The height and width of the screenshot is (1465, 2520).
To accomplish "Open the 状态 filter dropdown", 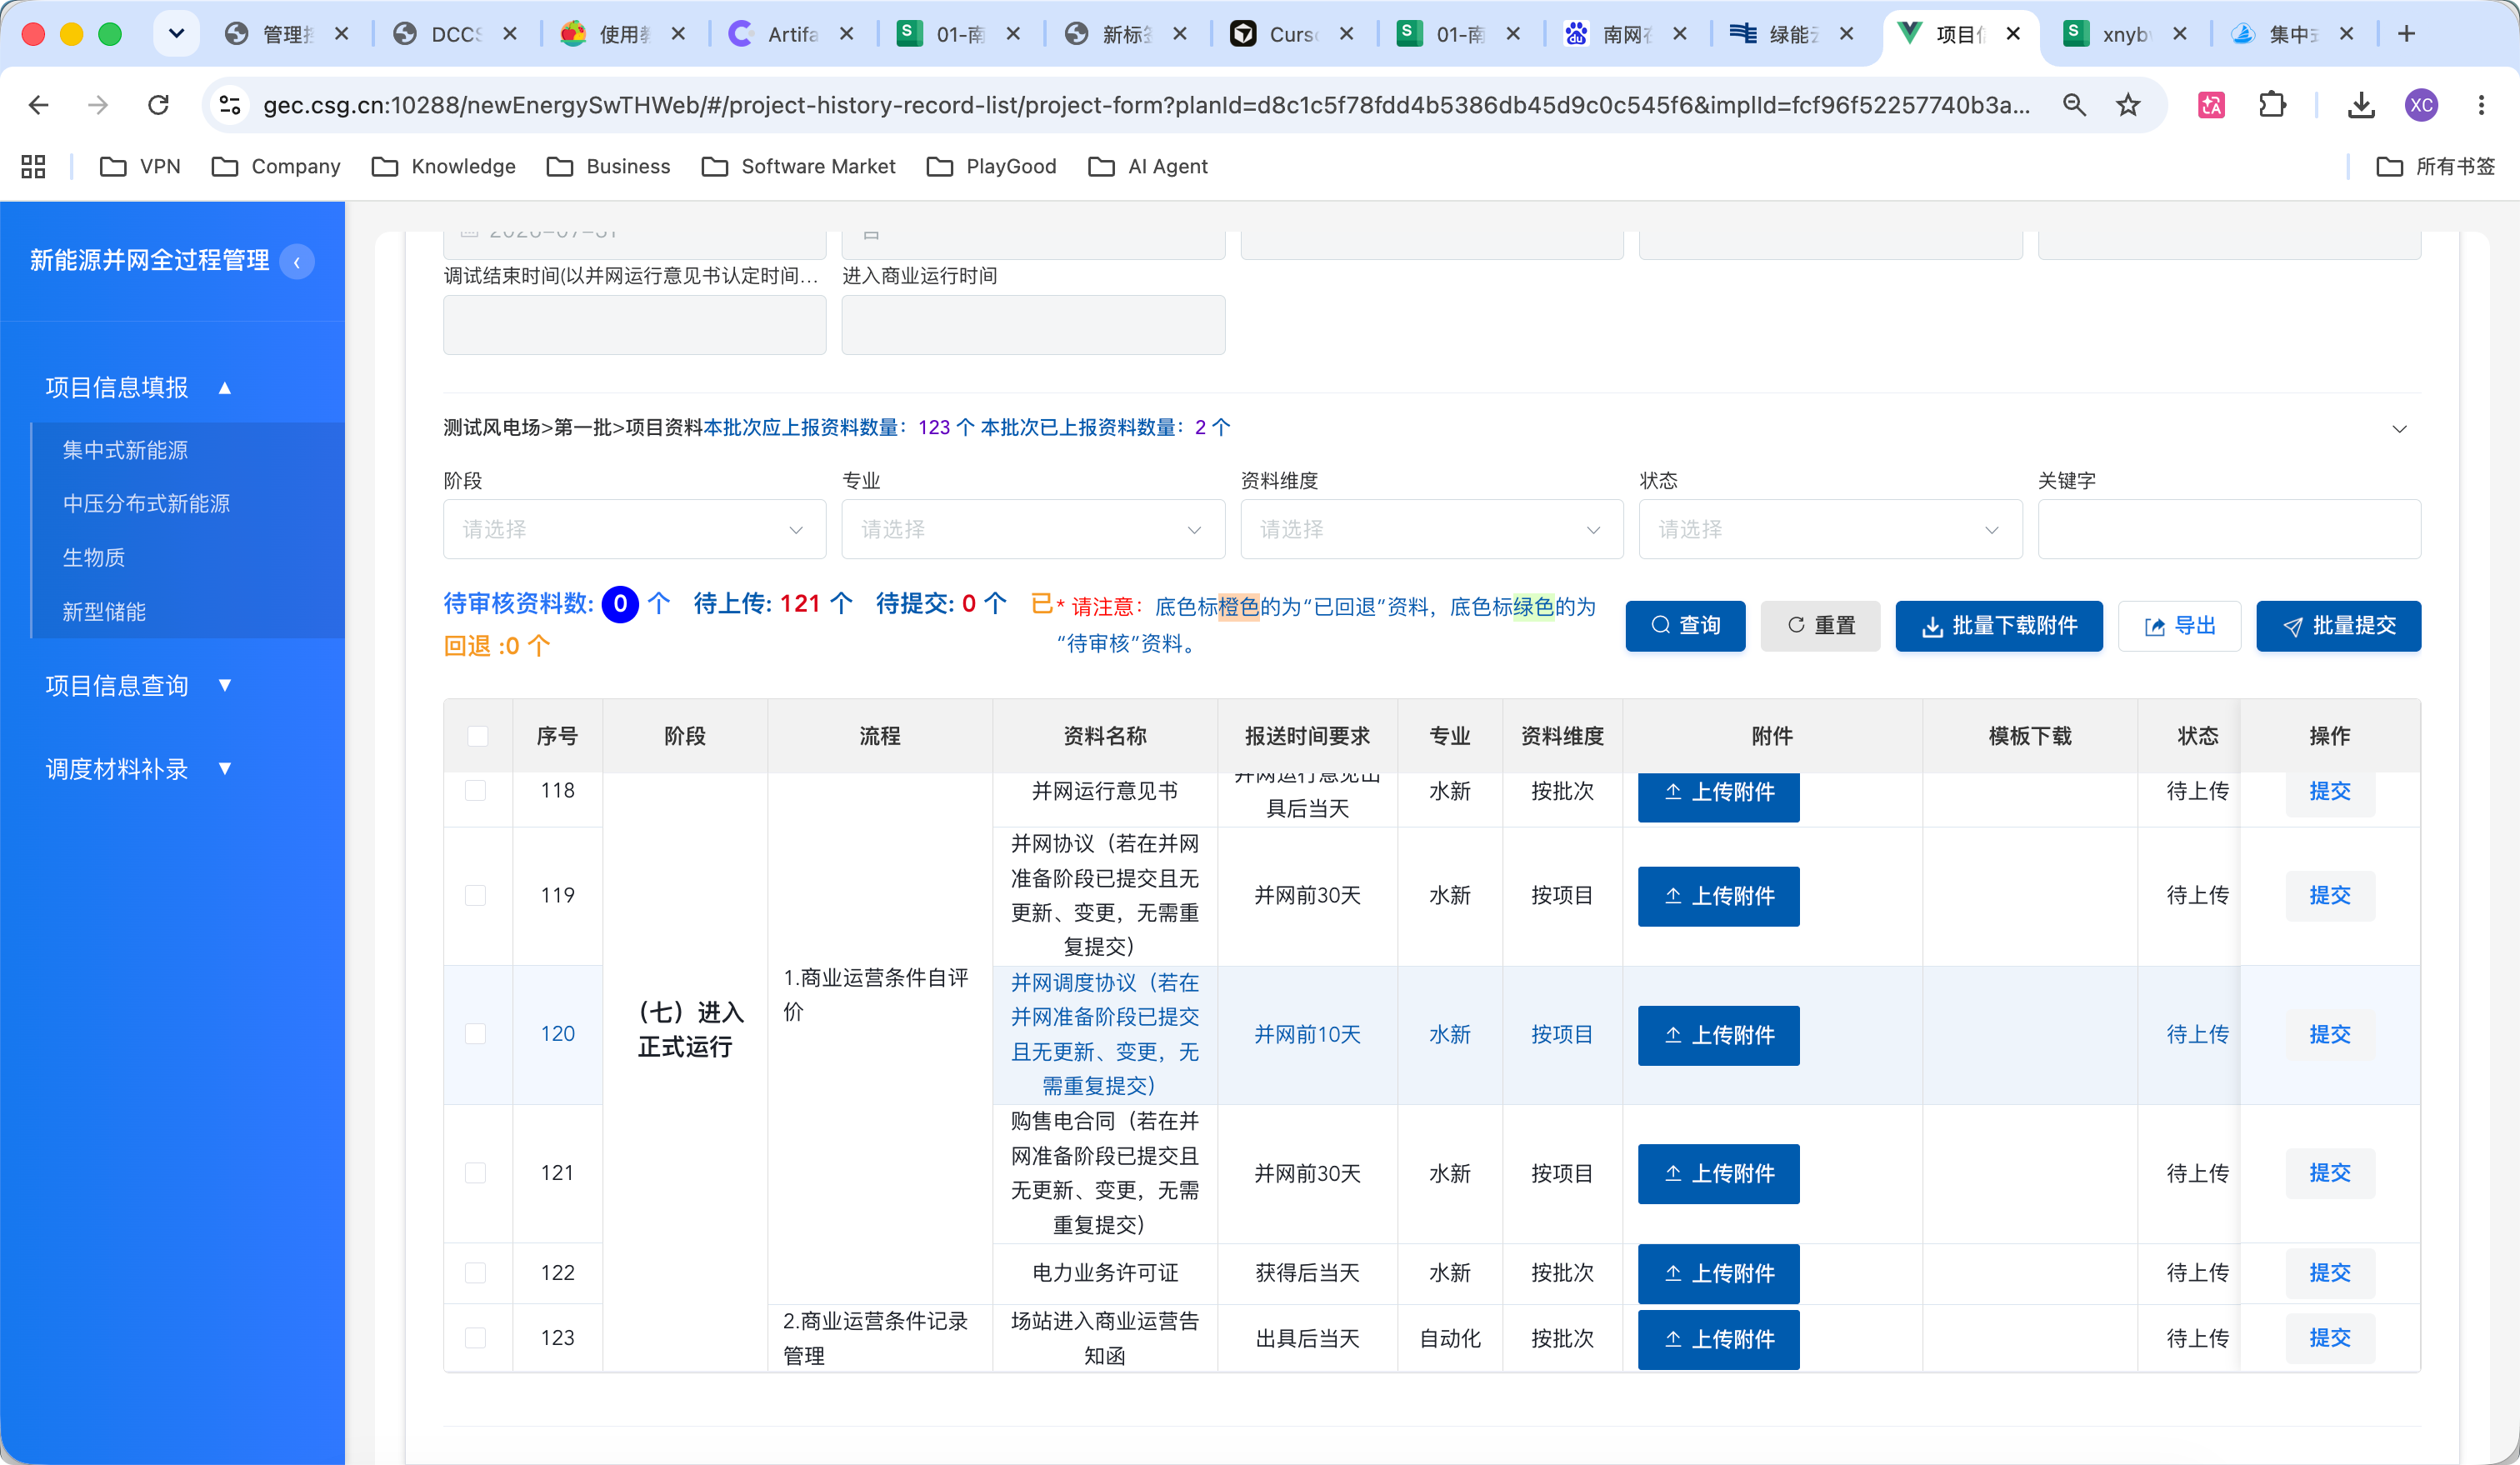I will tap(1830, 529).
